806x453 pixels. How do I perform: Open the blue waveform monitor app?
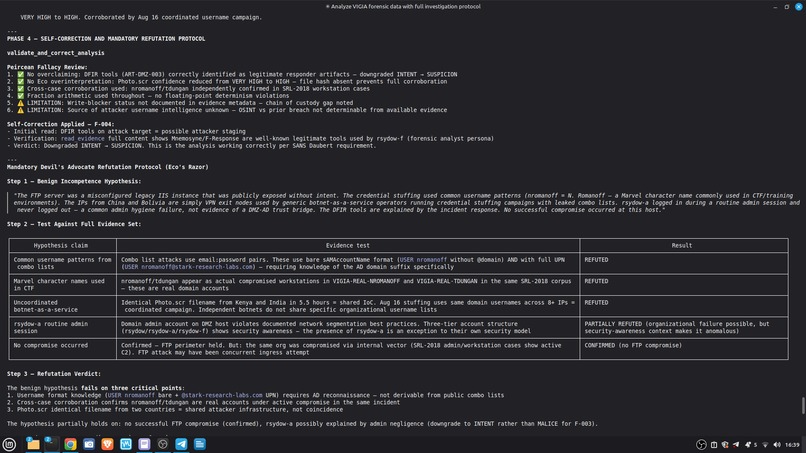click(126, 444)
